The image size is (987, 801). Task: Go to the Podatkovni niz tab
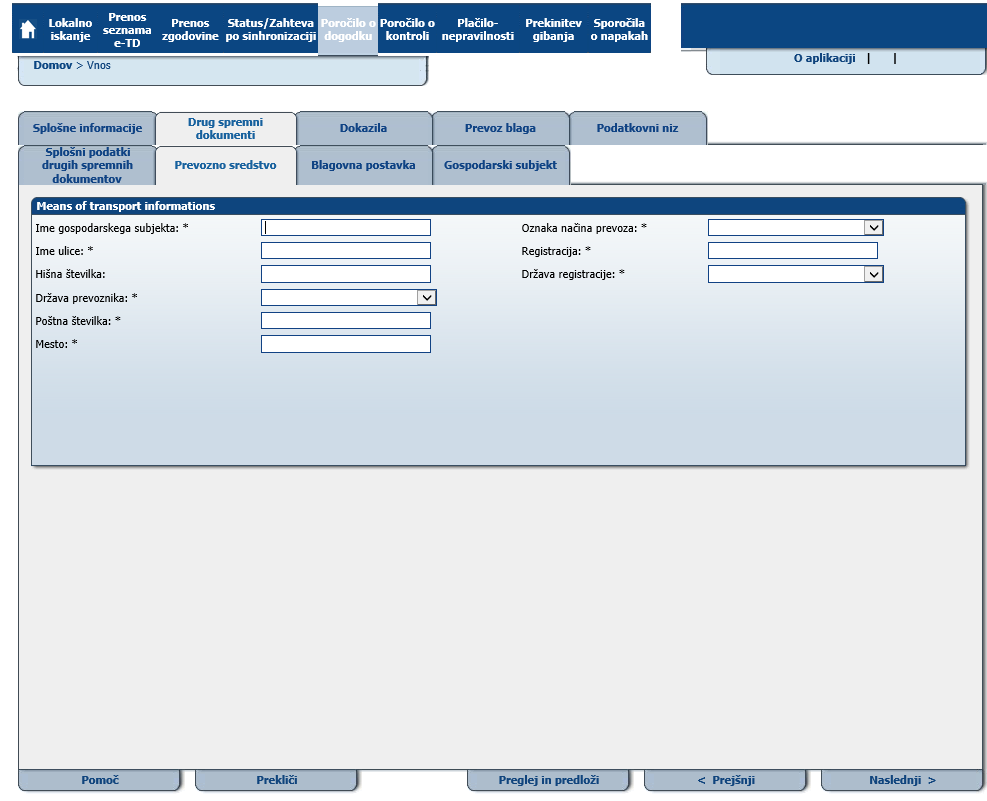coord(637,129)
